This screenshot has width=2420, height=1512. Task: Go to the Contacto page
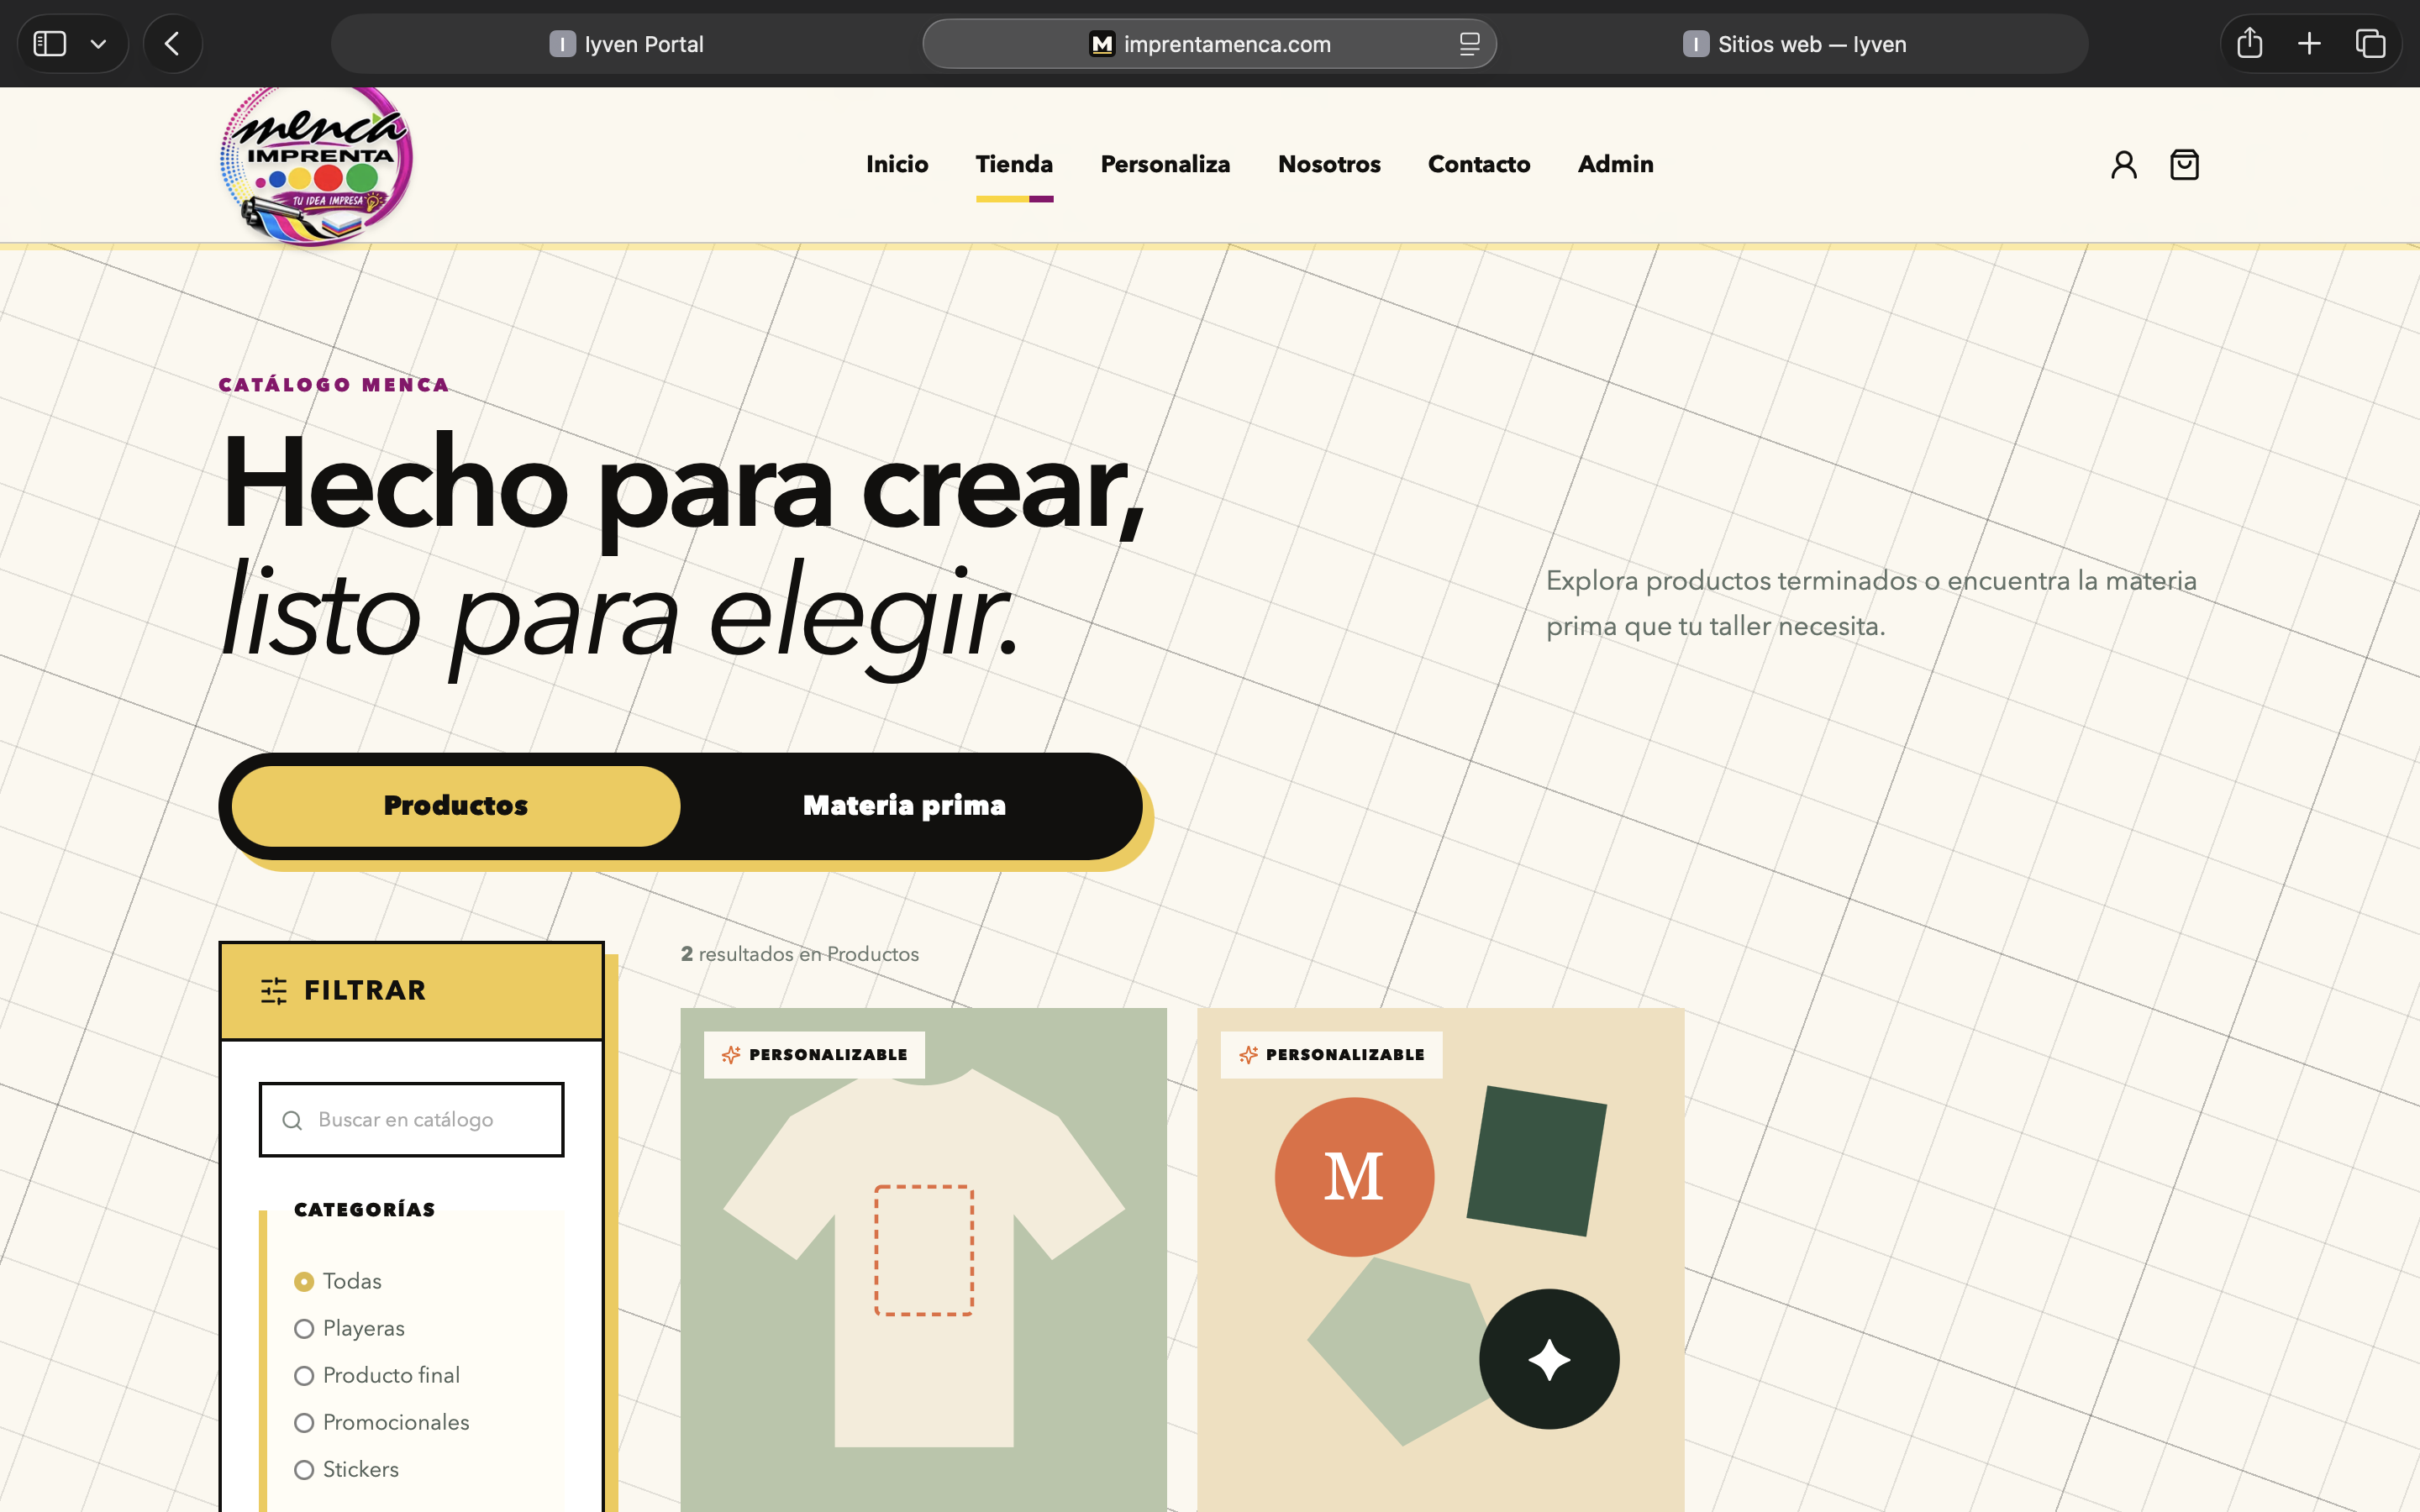(x=1479, y=164)
